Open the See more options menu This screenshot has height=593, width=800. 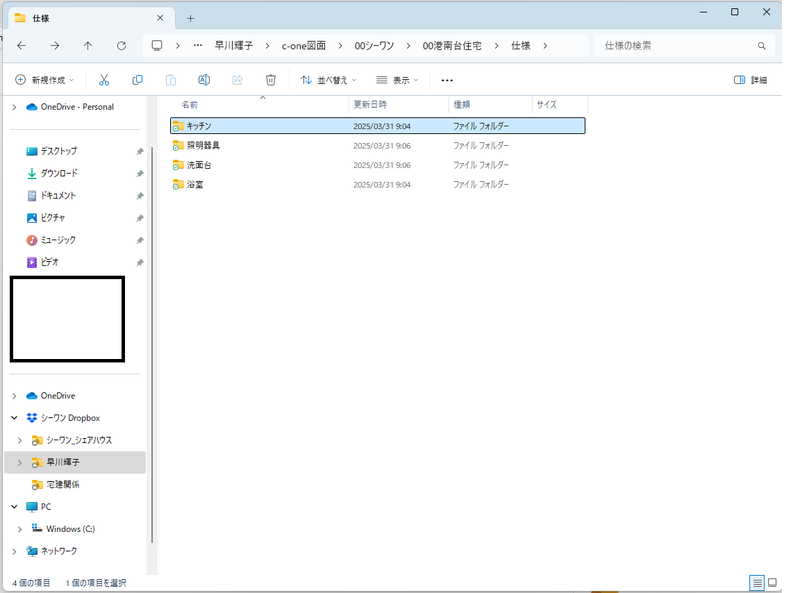pyautogui.click(x=447, y=80)
